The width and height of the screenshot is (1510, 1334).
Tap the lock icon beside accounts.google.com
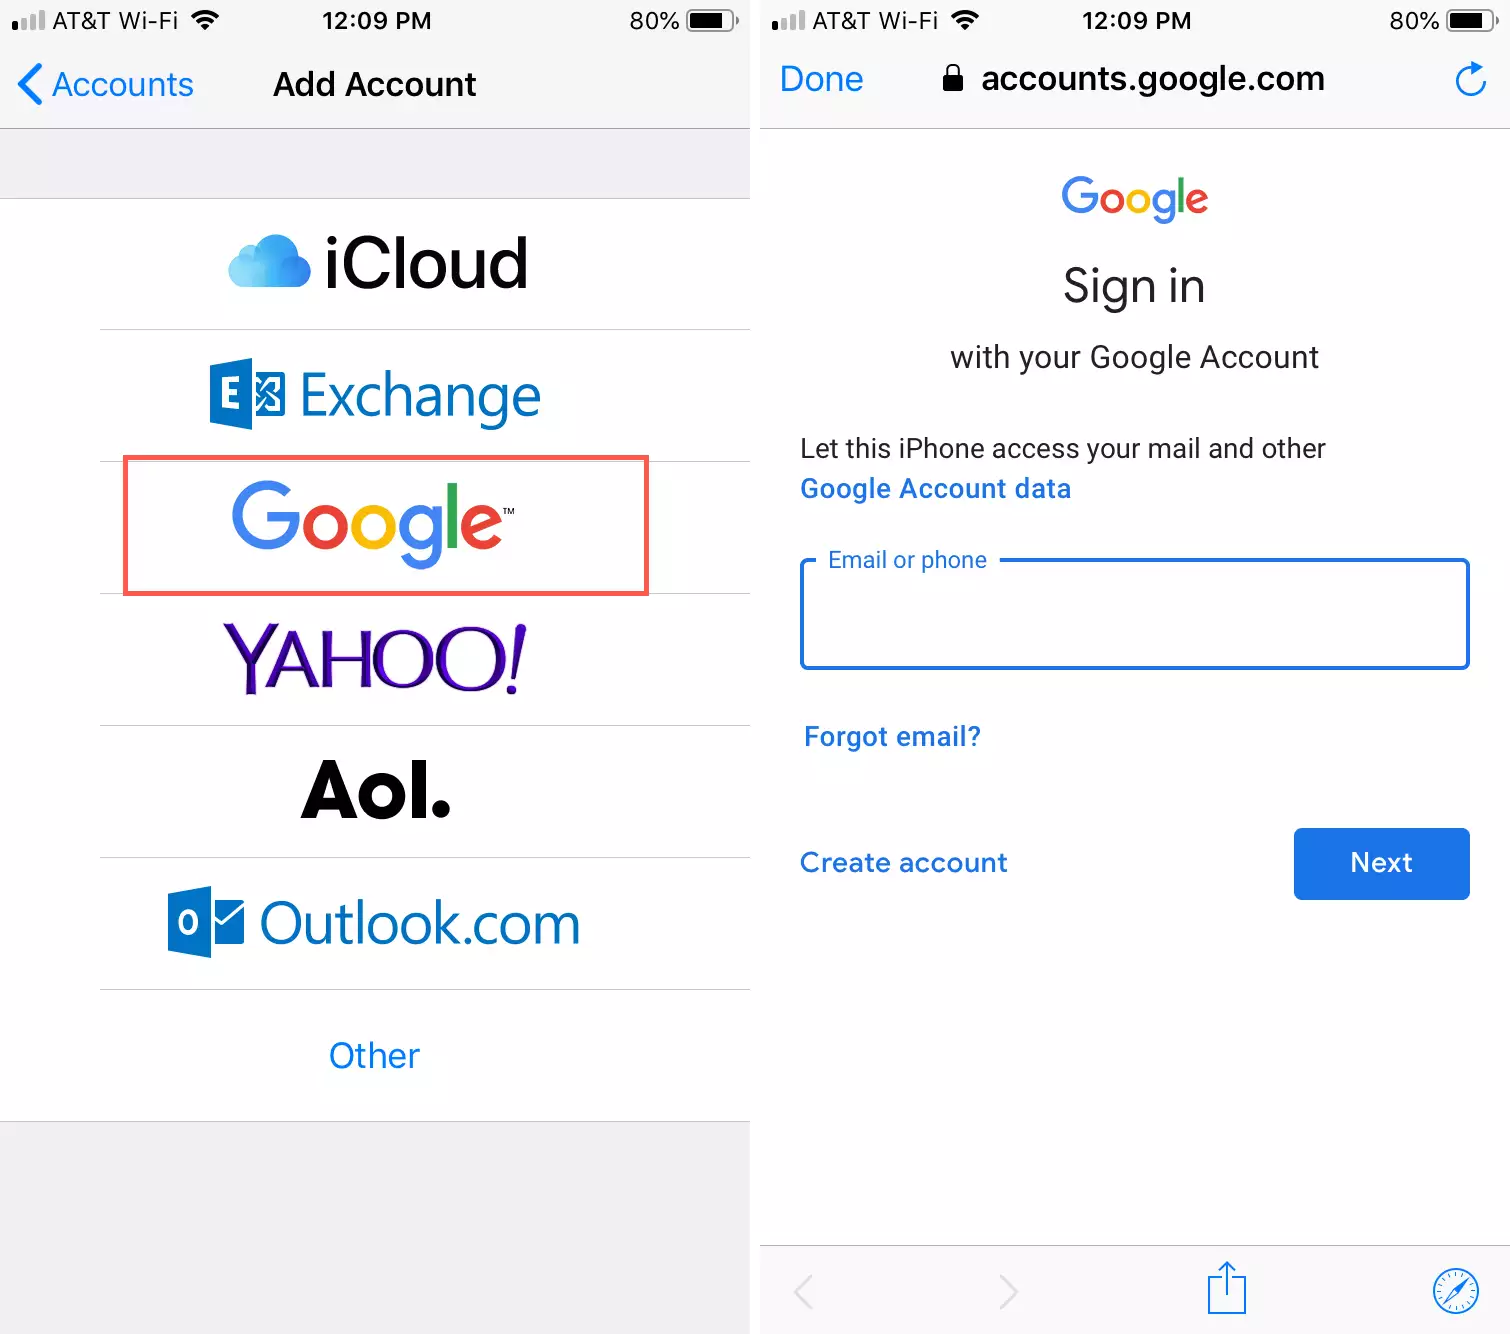click(x=953, y=78)
